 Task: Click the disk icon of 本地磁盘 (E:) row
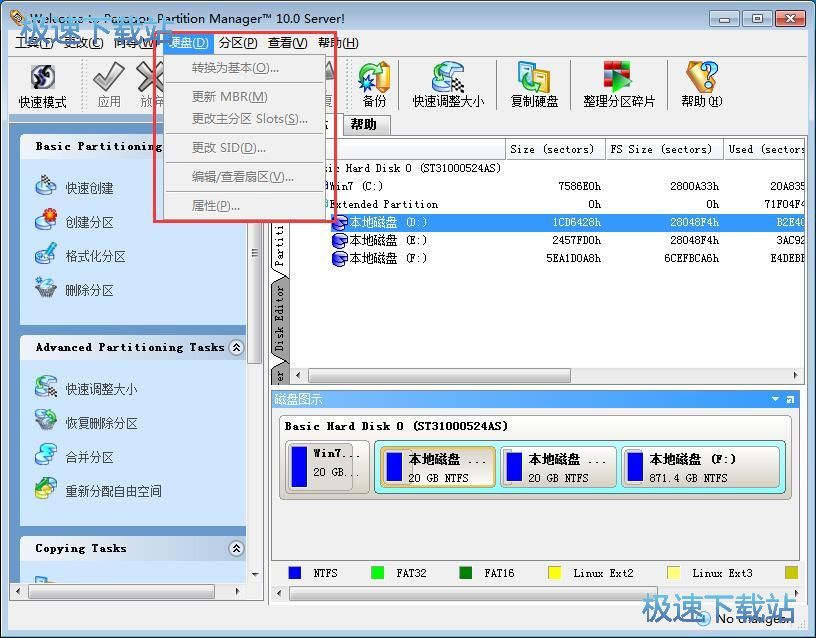[339, 240]
